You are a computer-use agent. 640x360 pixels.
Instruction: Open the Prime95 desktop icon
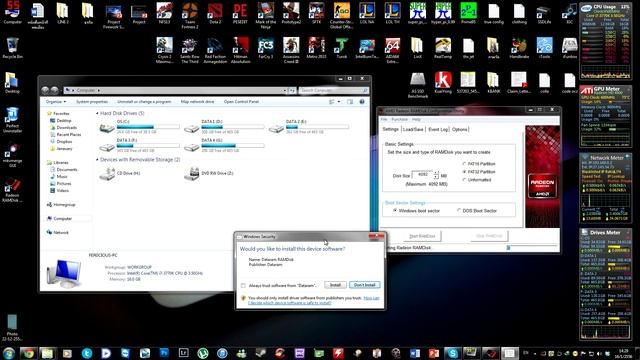468,13
